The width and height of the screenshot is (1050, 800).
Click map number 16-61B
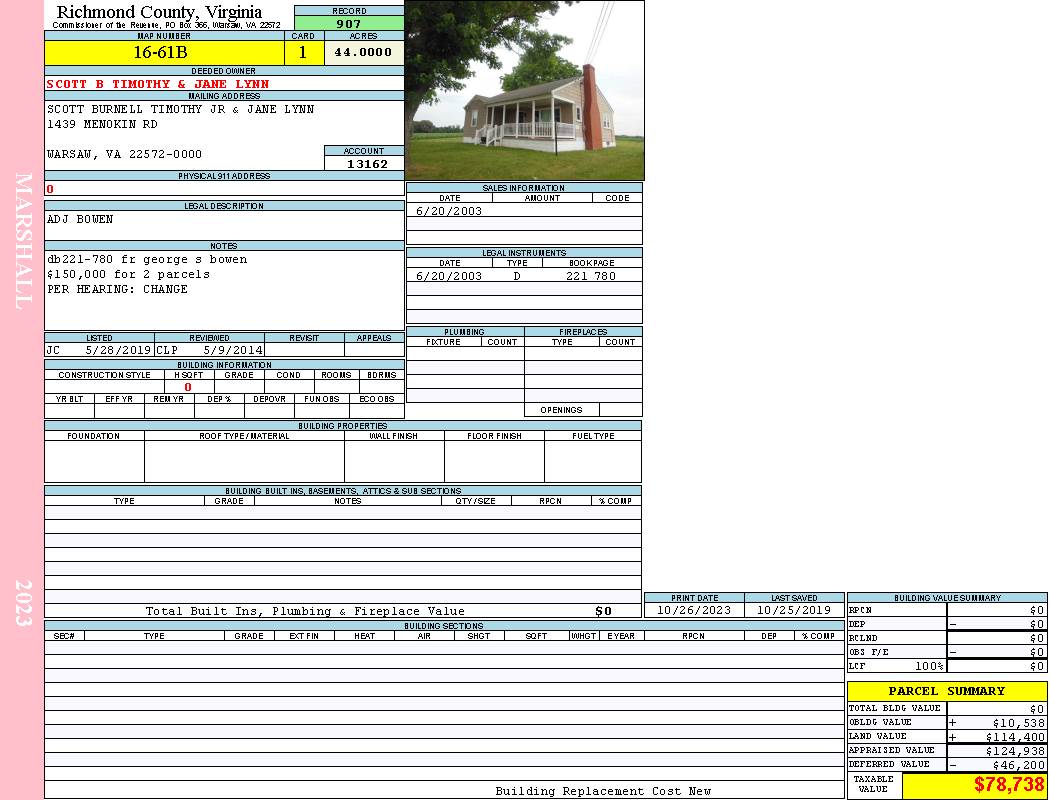[161, 52]
